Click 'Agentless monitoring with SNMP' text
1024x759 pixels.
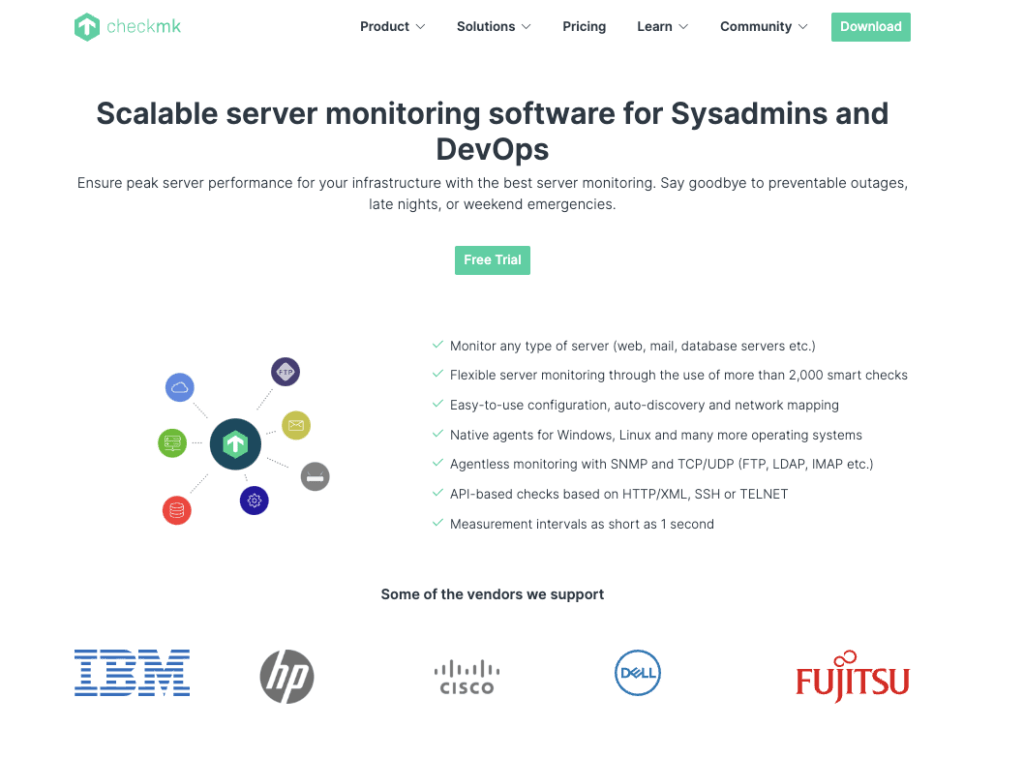662,464
